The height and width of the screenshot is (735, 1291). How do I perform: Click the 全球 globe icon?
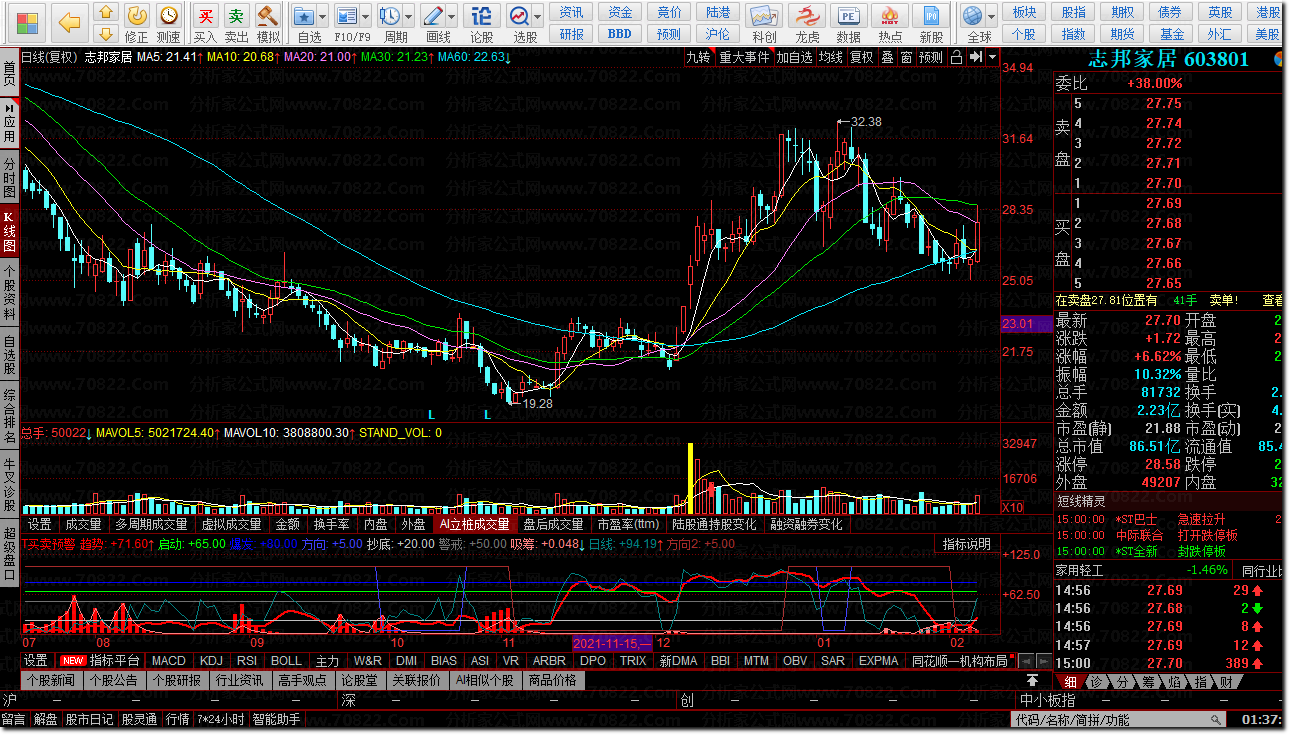tap(971, 16)
